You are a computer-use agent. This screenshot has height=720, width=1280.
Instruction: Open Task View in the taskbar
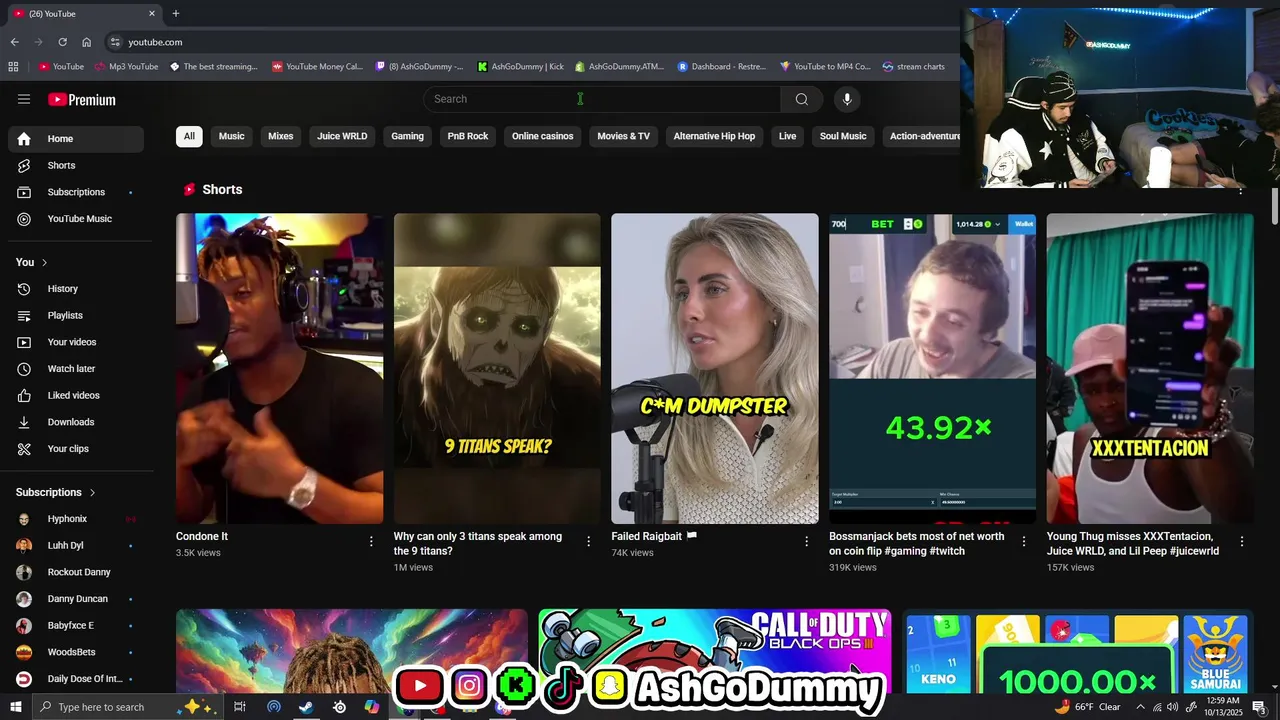[240, 707]
